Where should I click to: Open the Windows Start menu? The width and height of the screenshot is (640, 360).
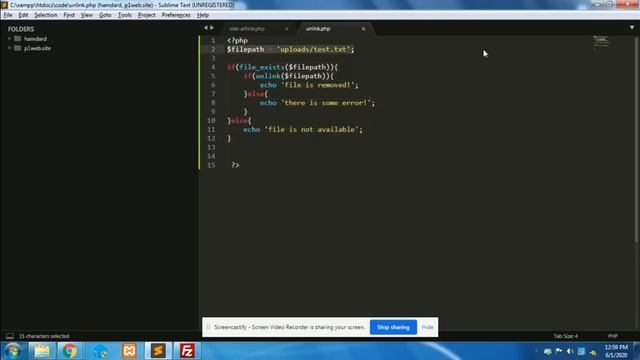[13, 351]
